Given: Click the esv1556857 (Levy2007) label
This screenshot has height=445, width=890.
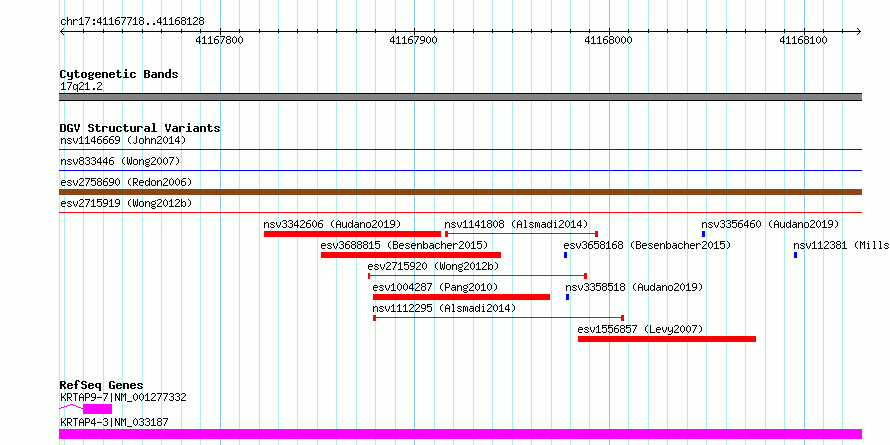Looking at the screenshot, I should [640, 329].
